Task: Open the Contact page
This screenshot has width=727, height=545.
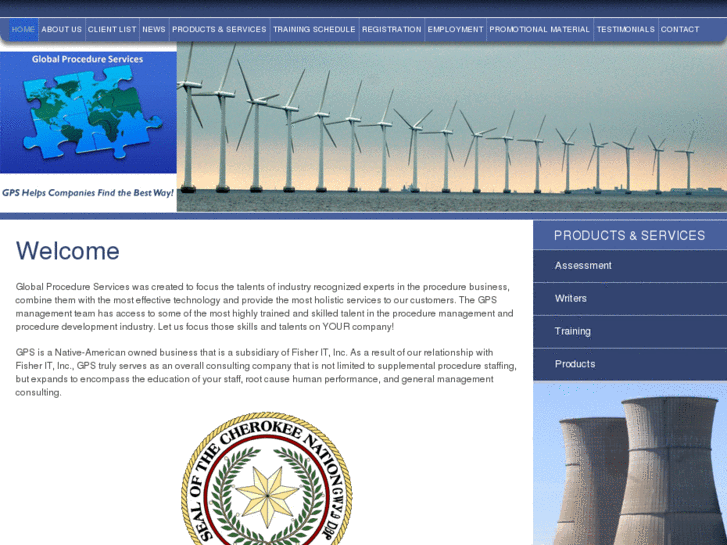Action: pyautogui.click(x=680, y=29)
